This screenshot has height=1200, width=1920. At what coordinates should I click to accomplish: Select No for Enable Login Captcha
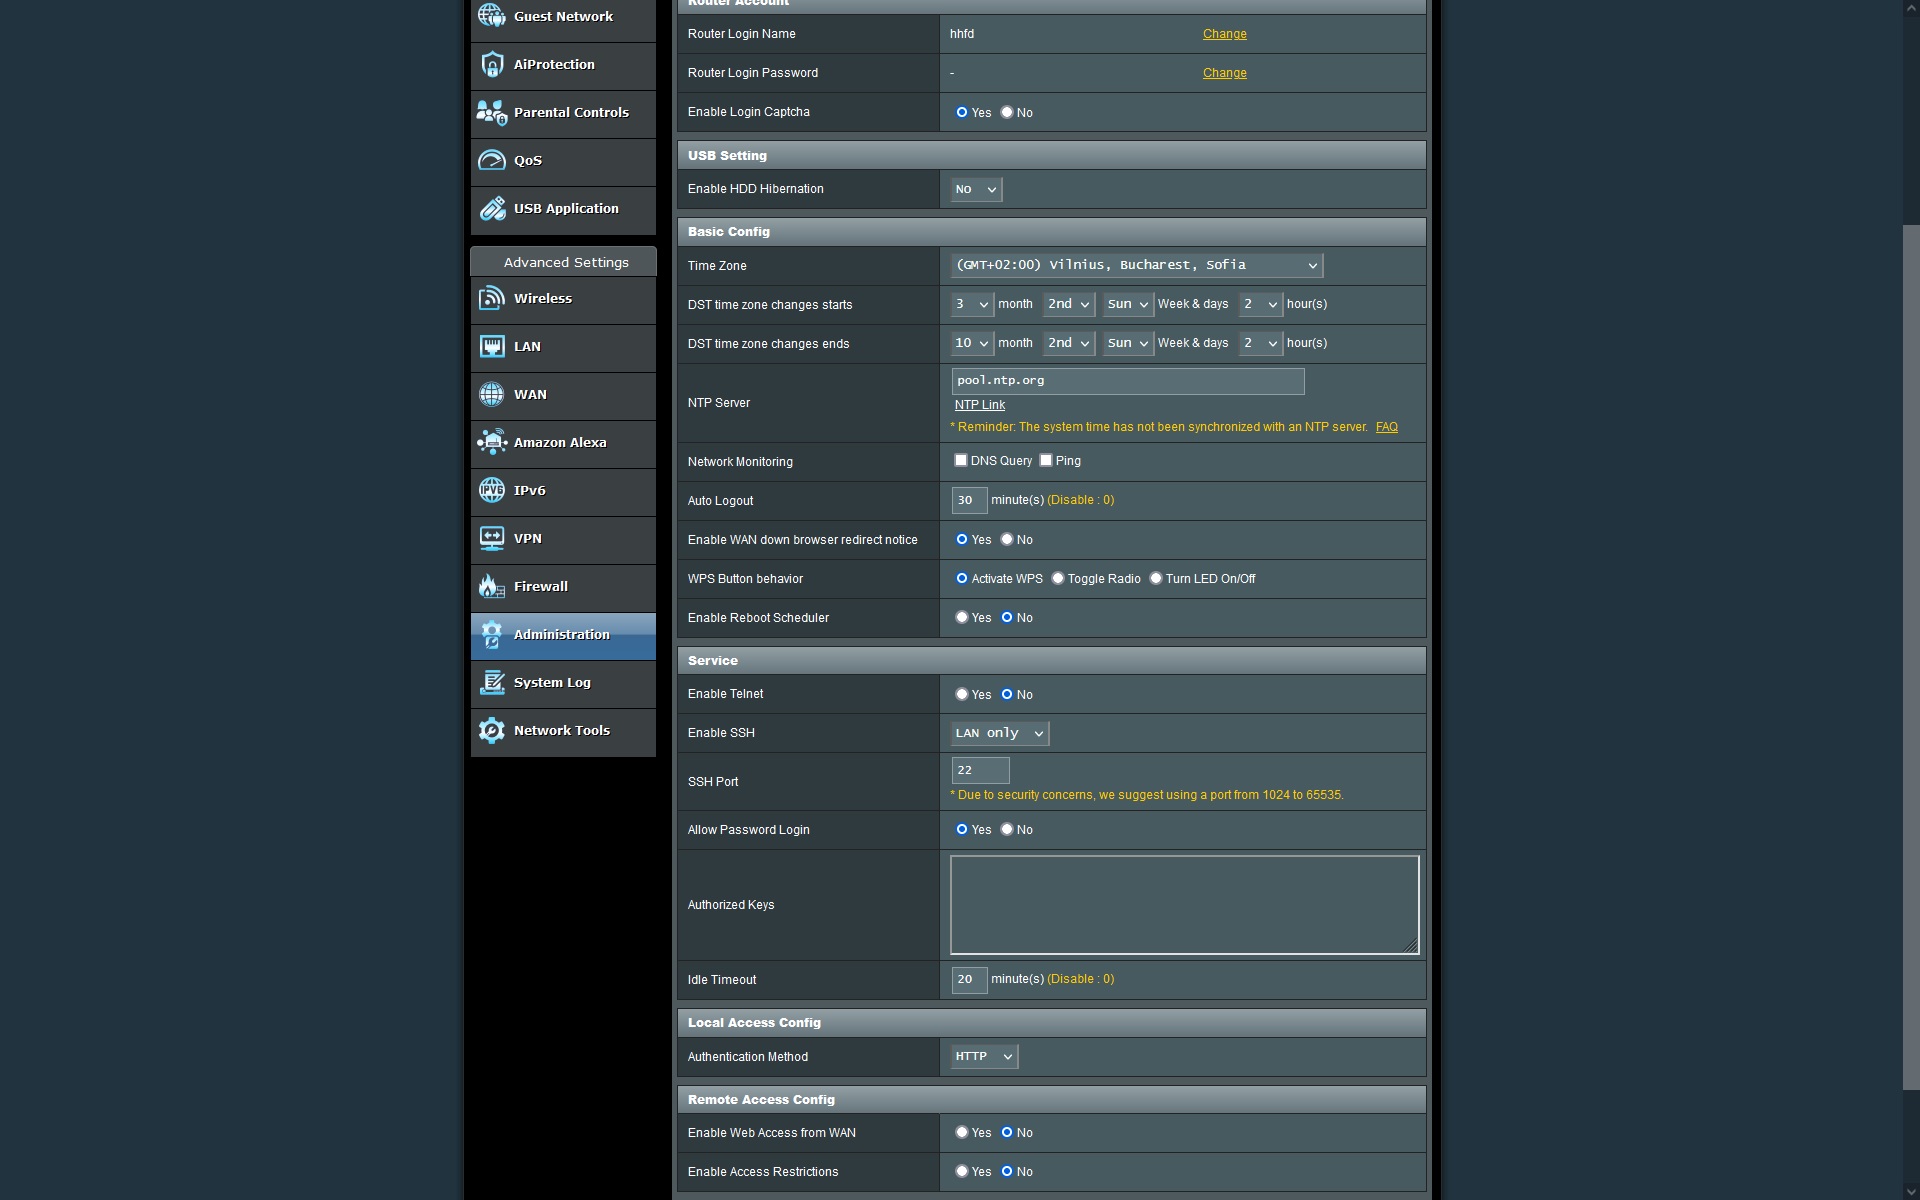coord(1007,112)
